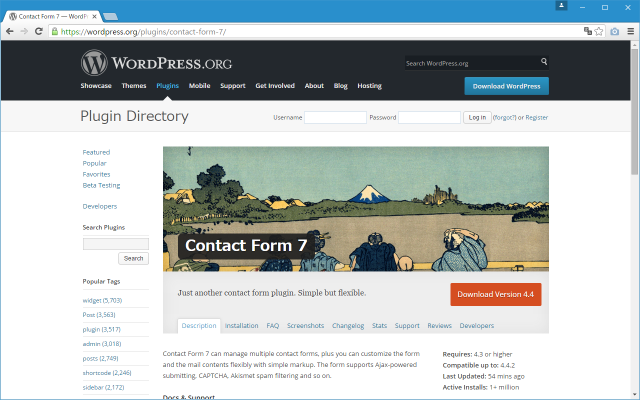Click the Search Plugins text field

pos(116,244)
